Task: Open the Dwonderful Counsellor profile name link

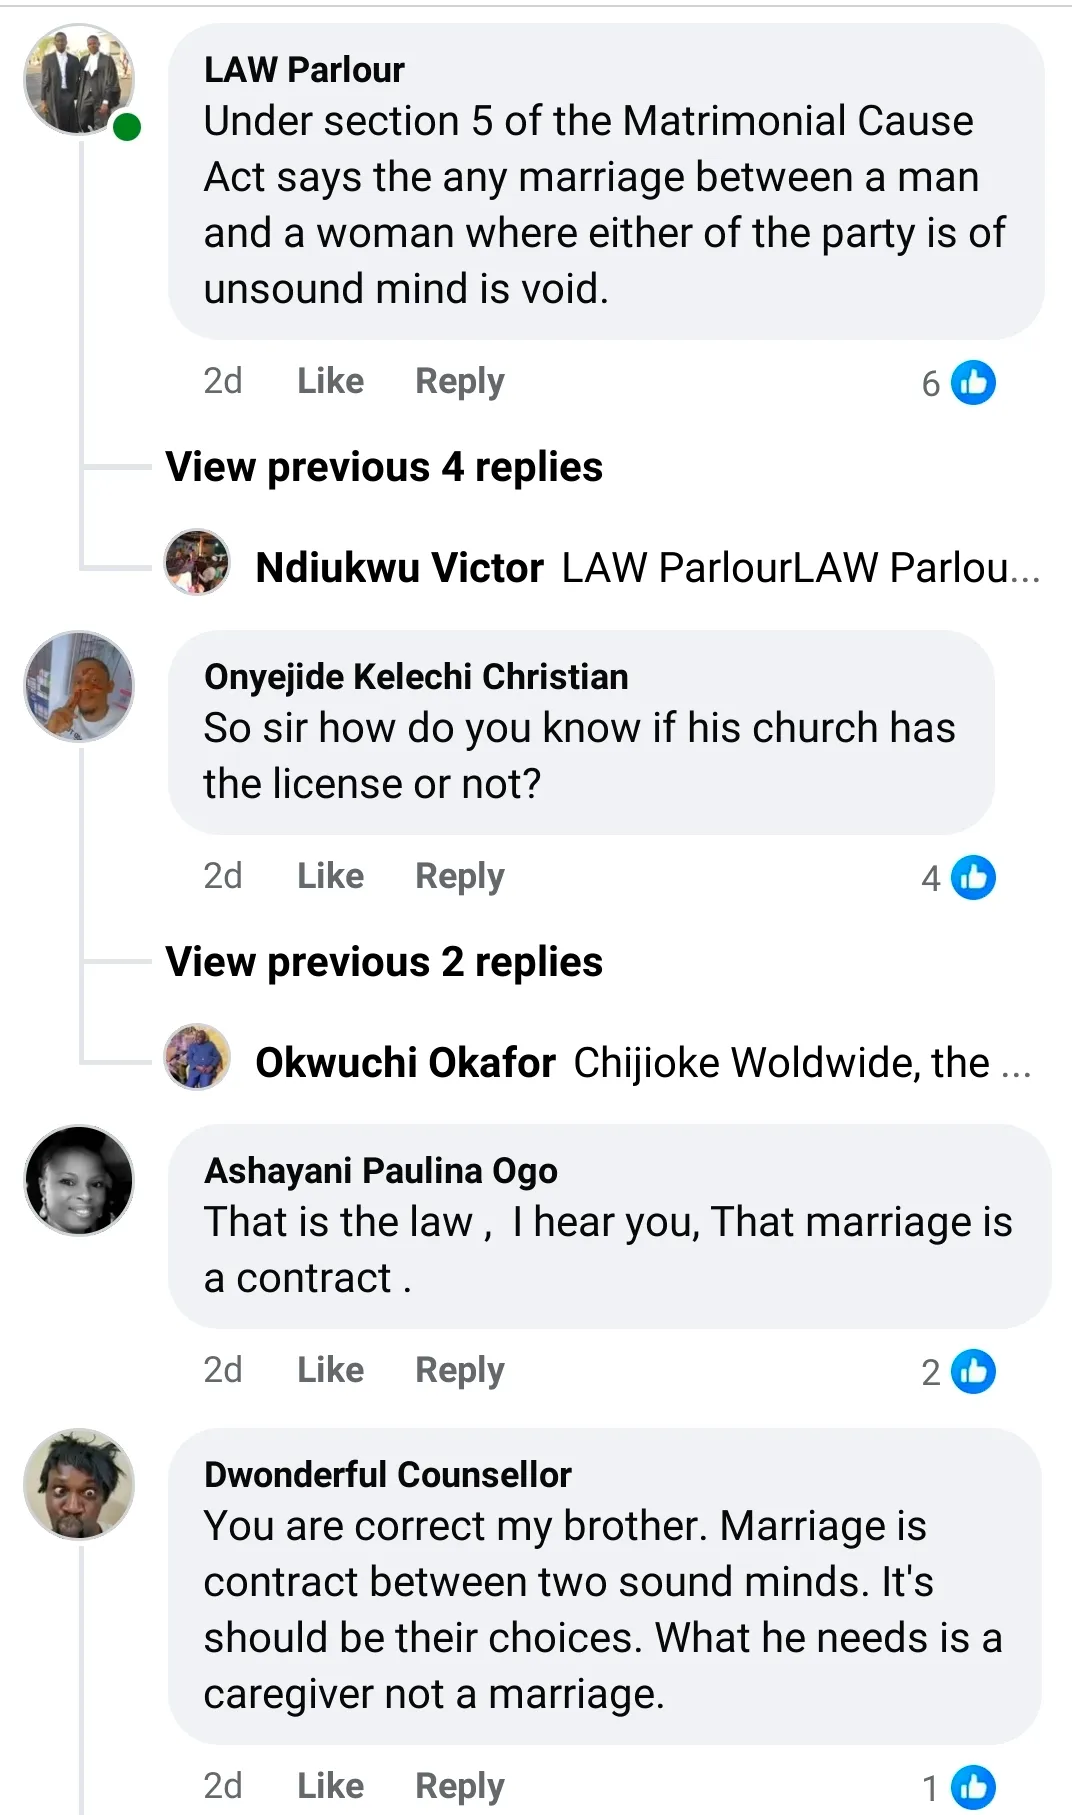Action: (387, 1474)
